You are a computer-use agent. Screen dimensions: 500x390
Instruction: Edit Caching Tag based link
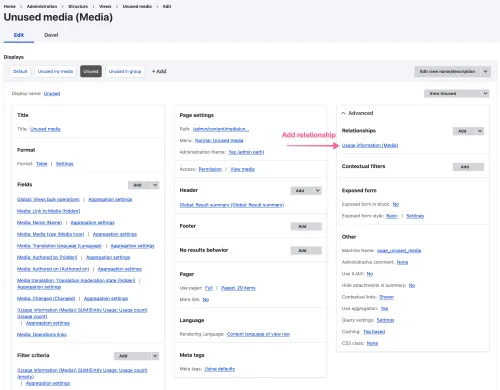pyautogui.click(x=374, y=332)
